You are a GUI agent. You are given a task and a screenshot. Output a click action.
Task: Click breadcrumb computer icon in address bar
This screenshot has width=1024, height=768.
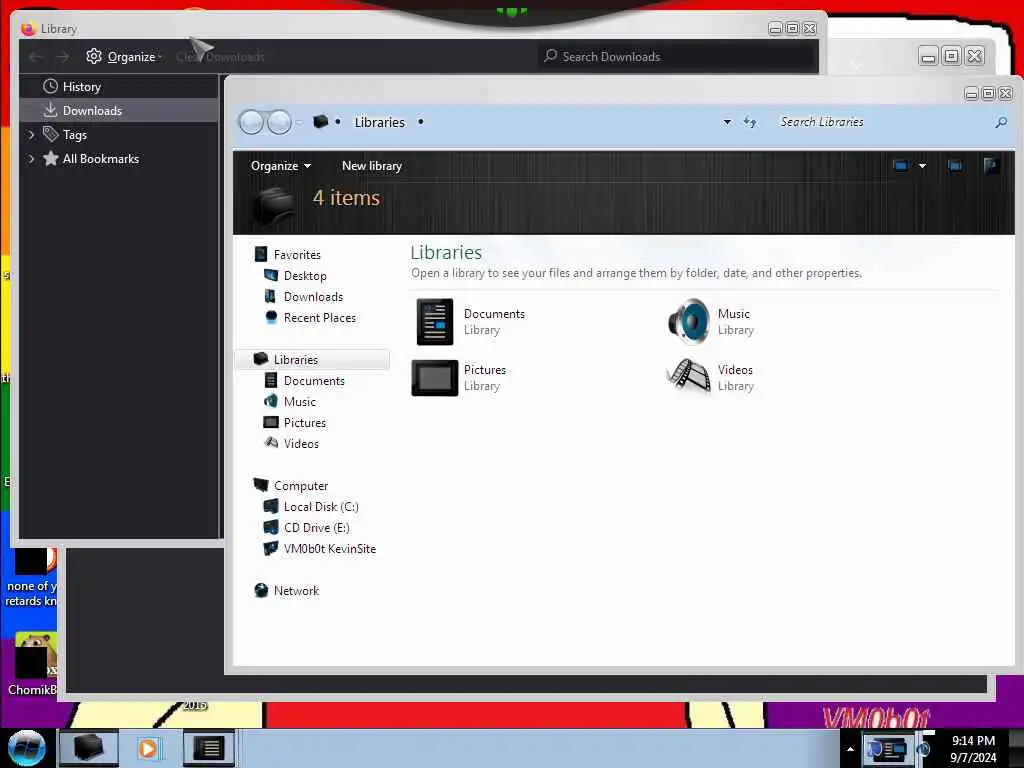coord(320,121)
